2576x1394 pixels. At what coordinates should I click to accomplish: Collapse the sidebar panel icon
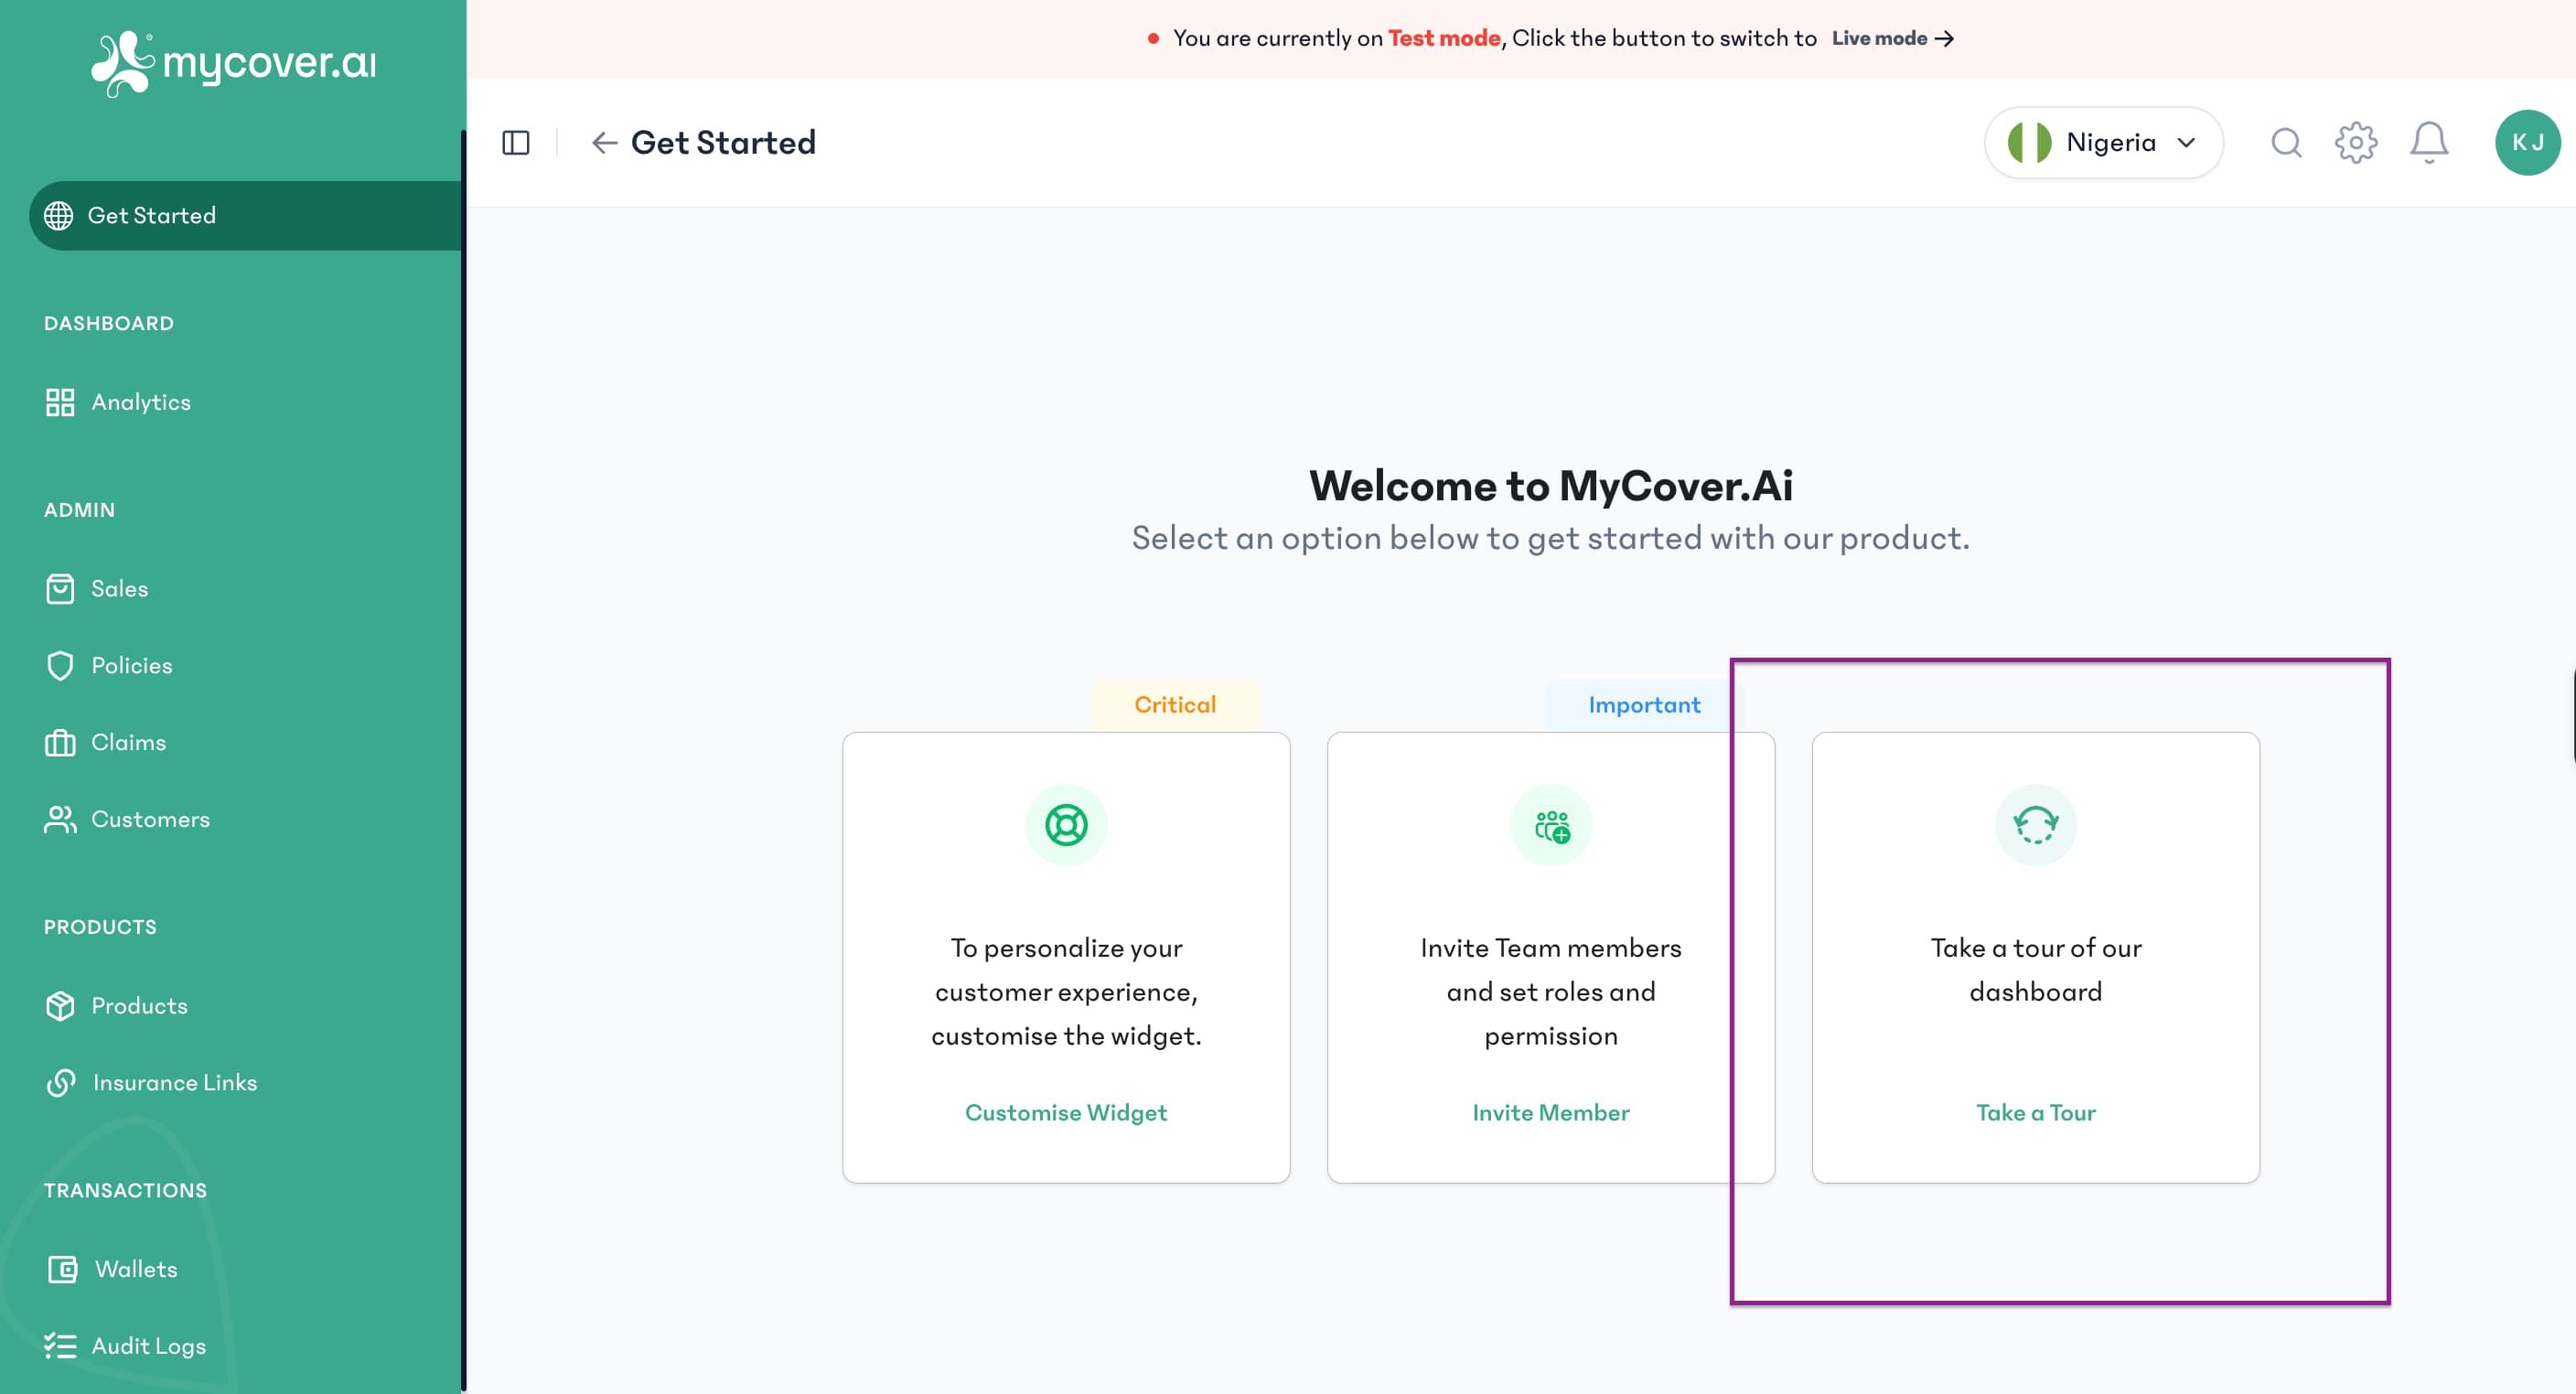pos(516,142)
